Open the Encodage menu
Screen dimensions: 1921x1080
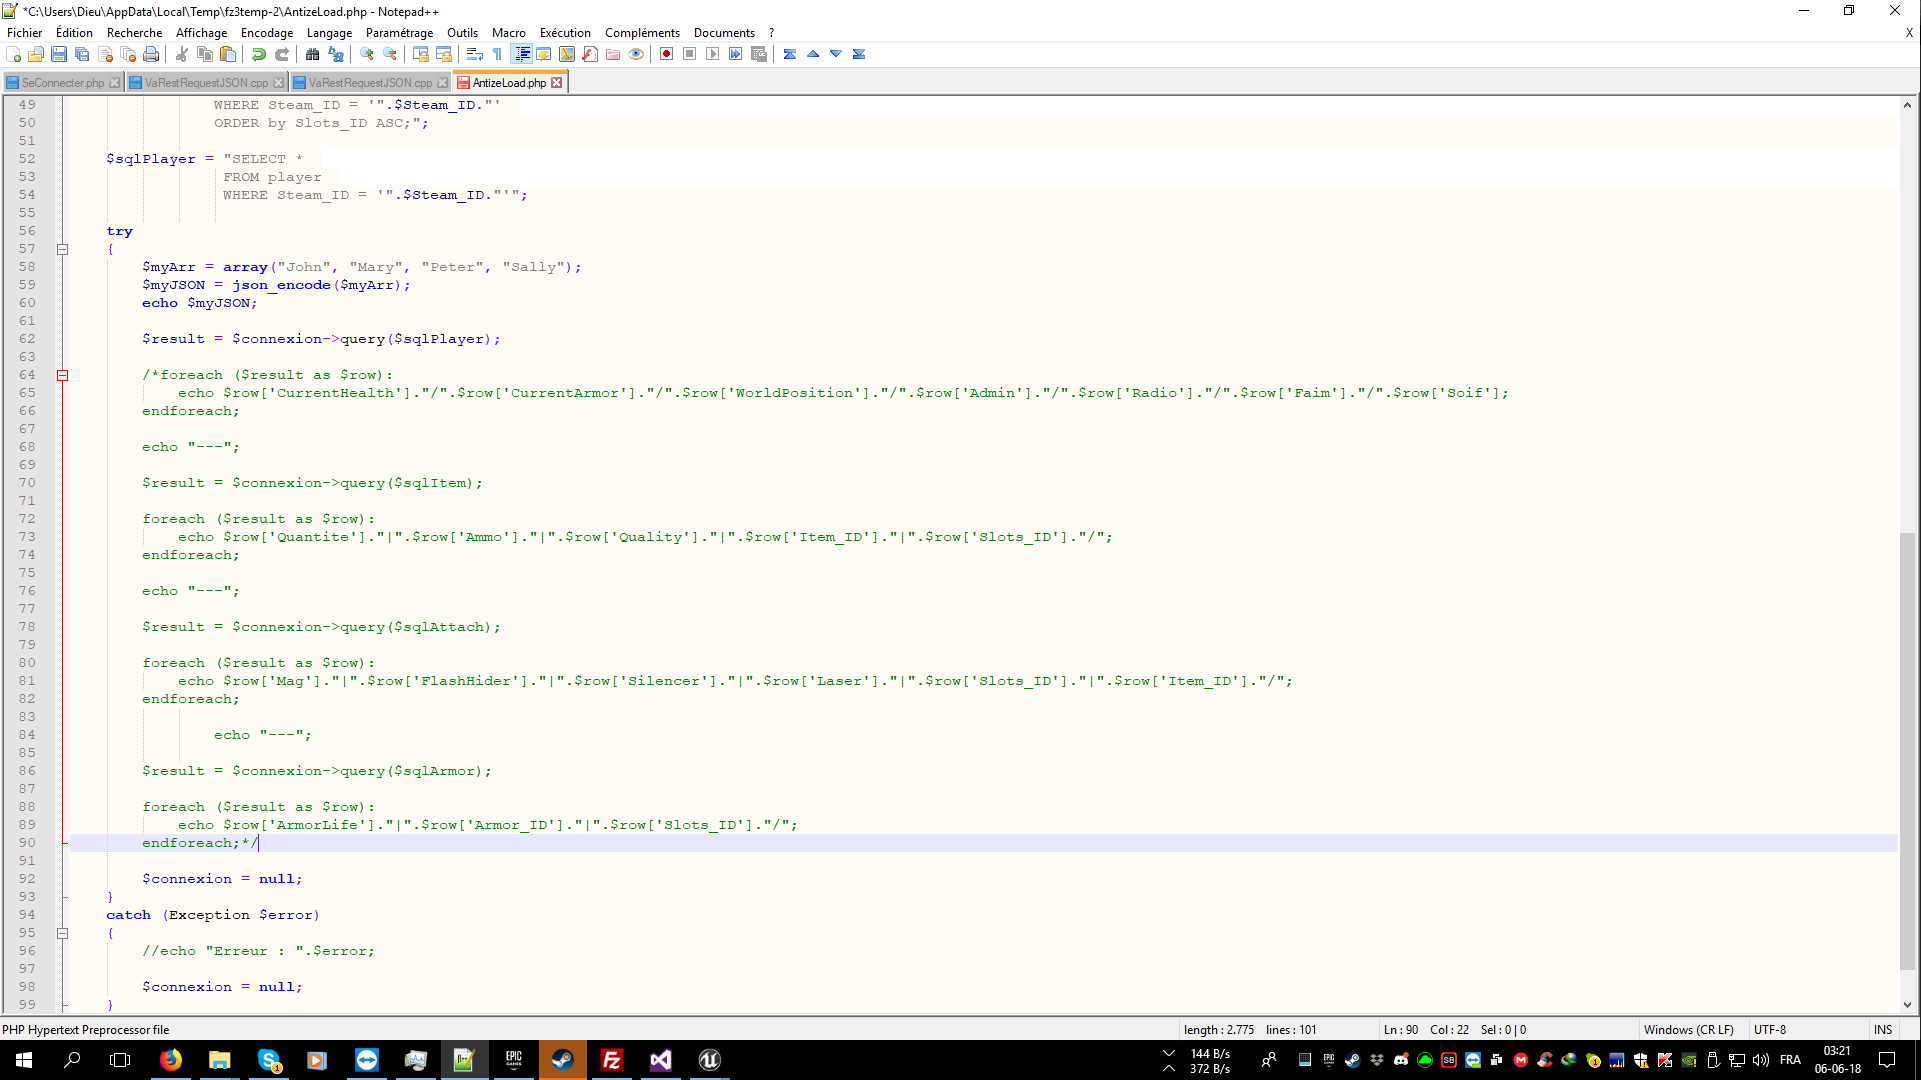click(x=266, y=32)
